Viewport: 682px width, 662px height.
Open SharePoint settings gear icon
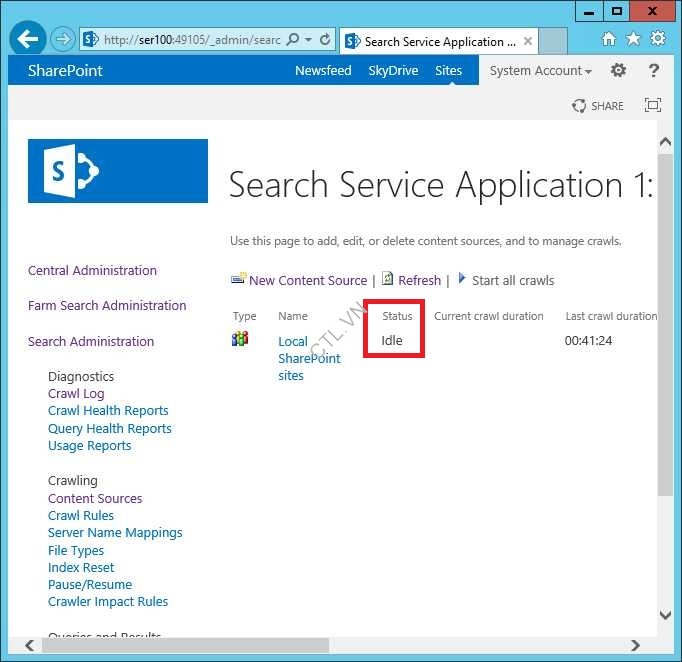coord(619,70)
